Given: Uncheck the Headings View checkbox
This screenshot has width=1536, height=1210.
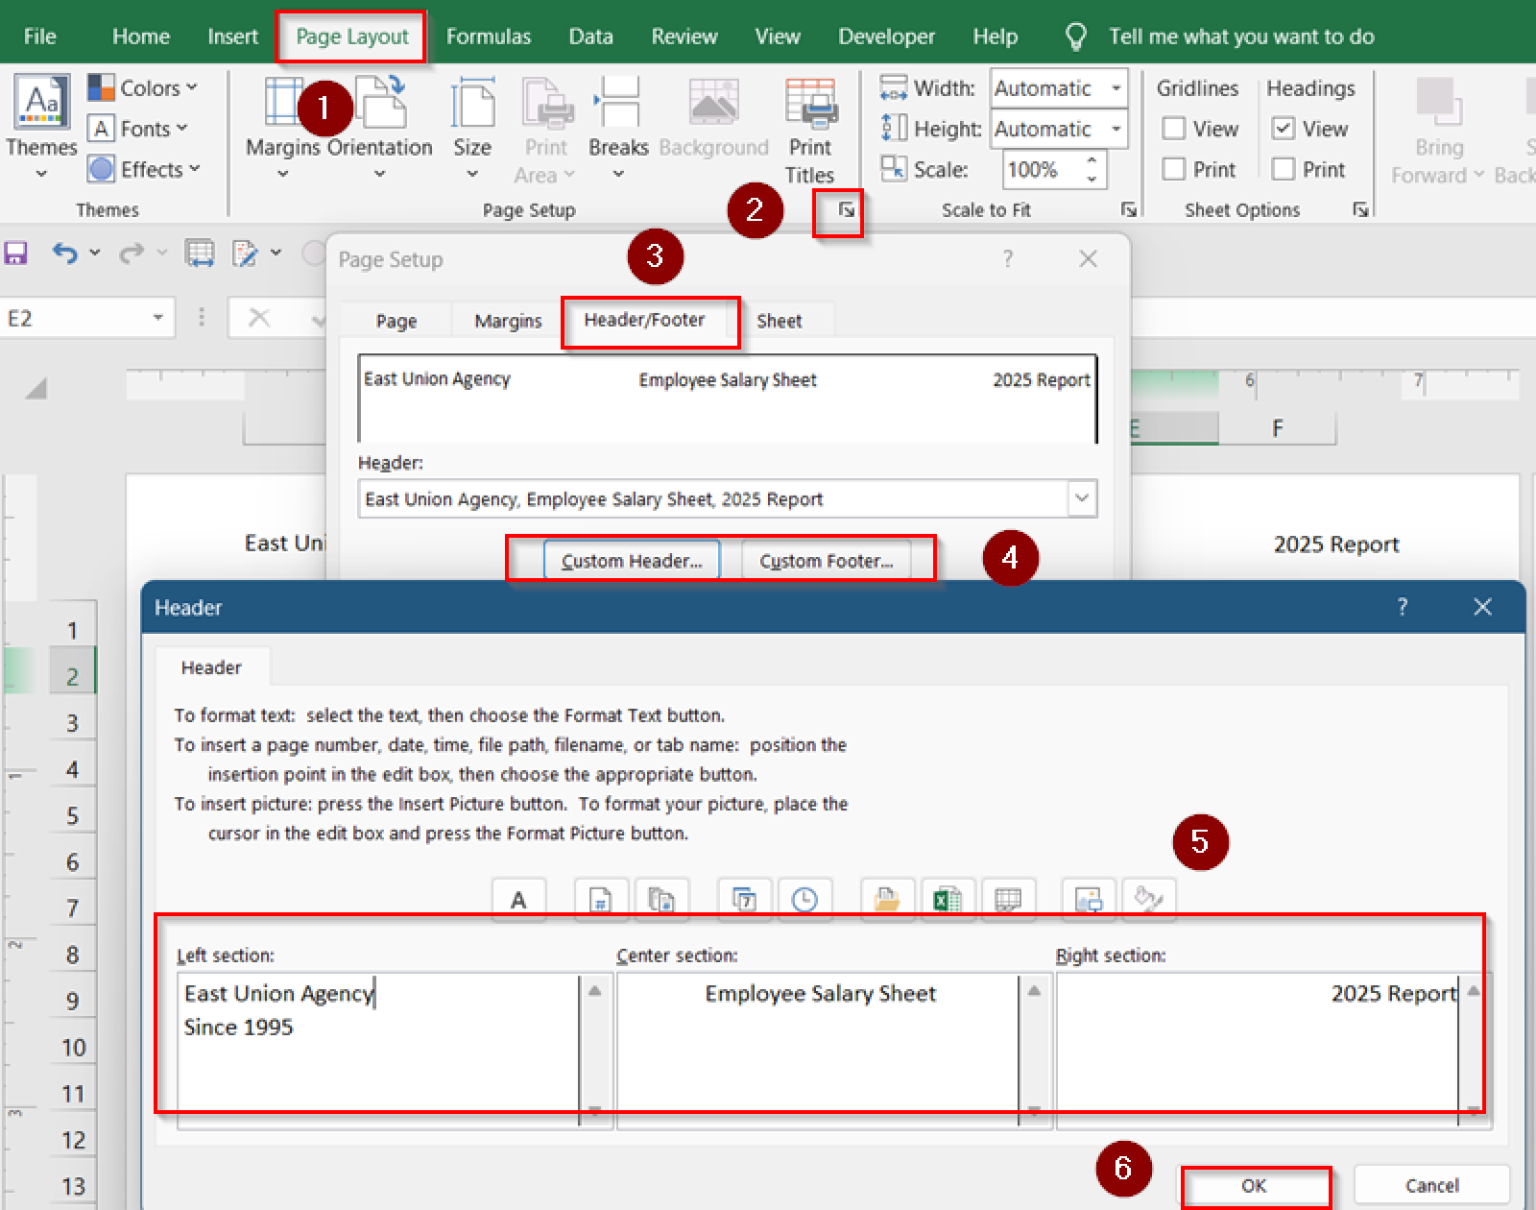Looking at the screenshot, I should point(1284,129).
